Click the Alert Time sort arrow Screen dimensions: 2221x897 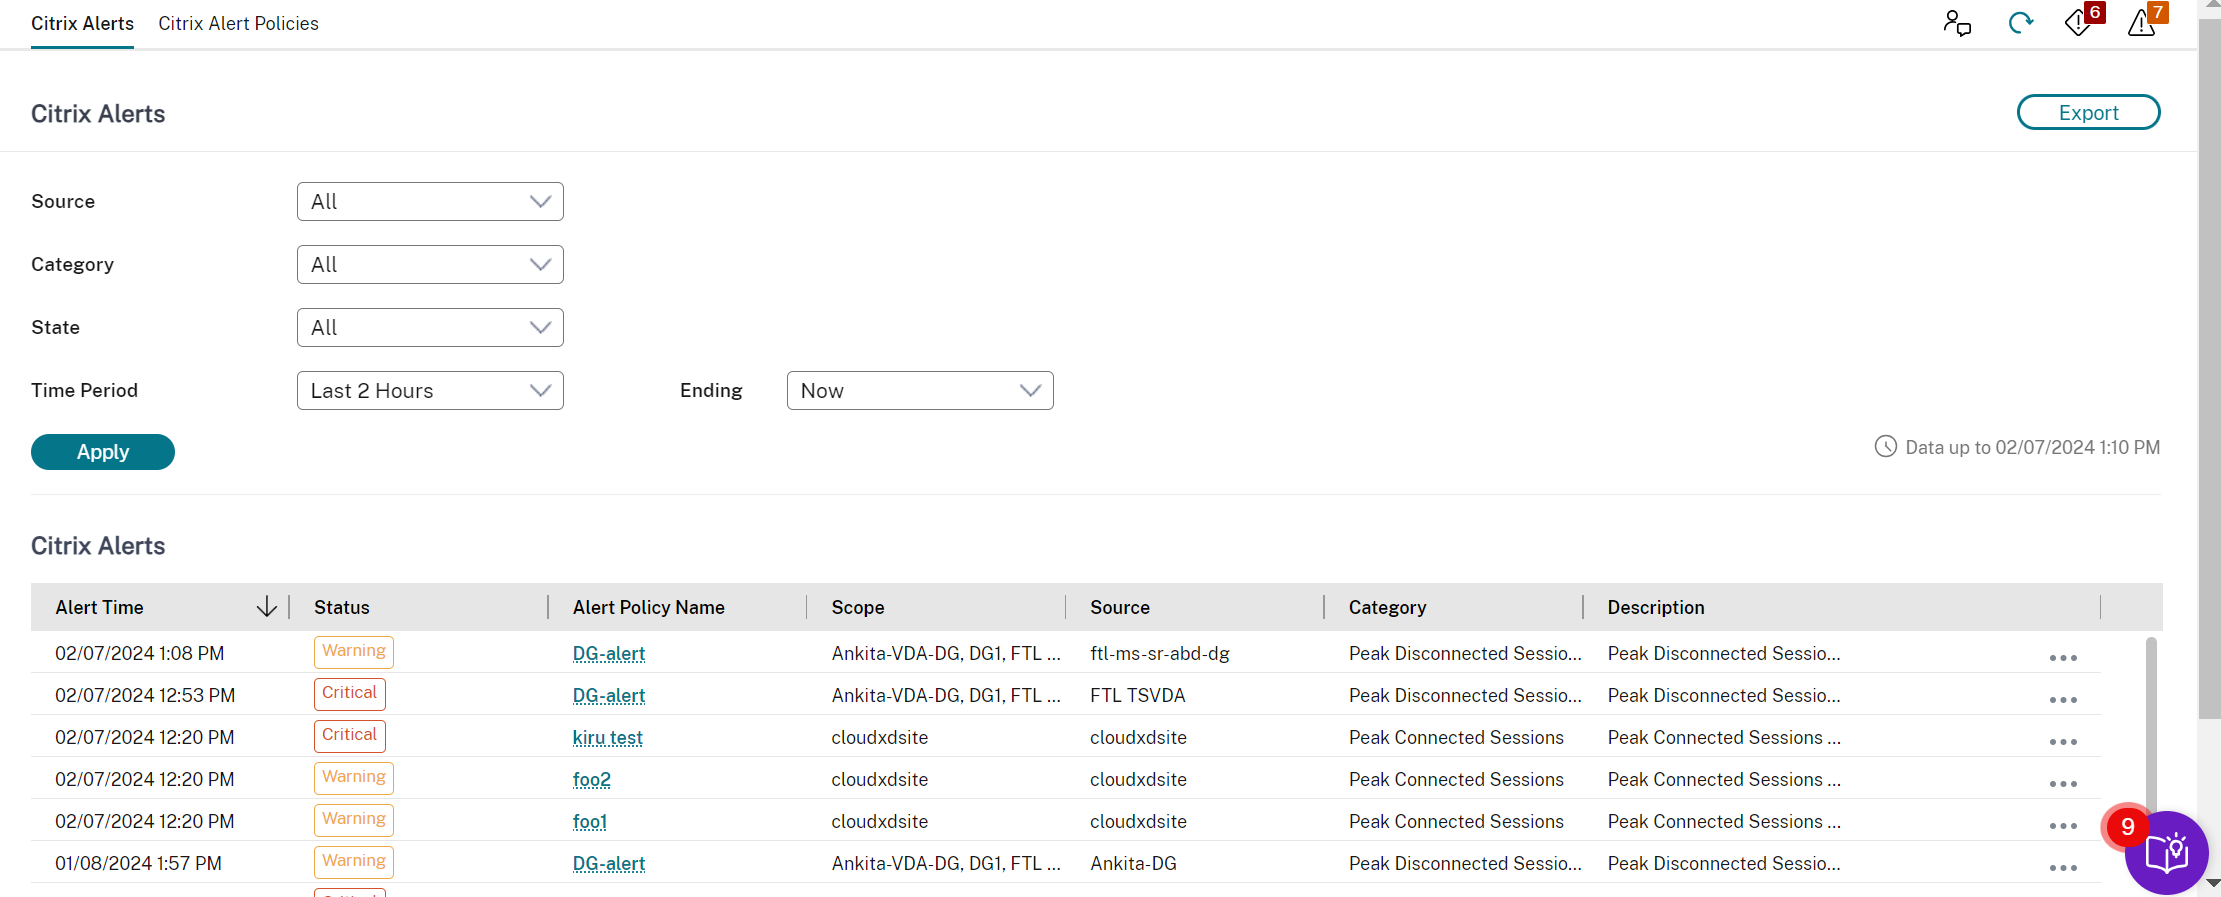tap(266, 607)
